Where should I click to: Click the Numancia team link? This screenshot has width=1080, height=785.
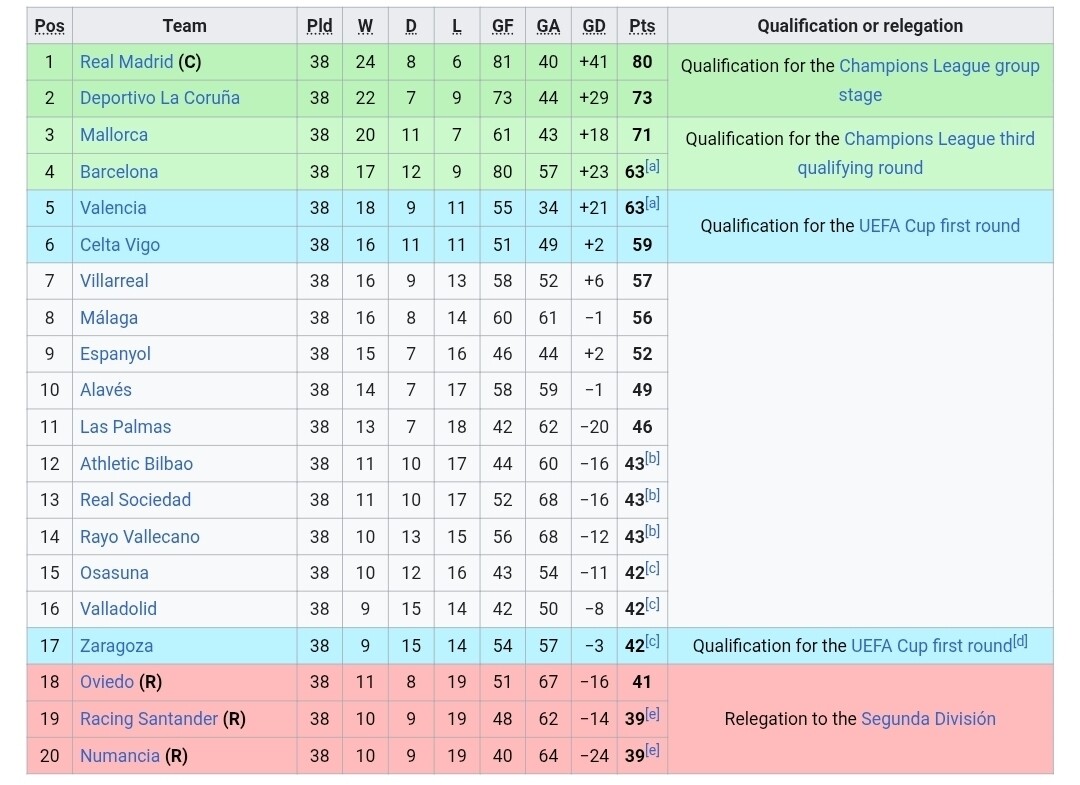[x=119, y=756]
